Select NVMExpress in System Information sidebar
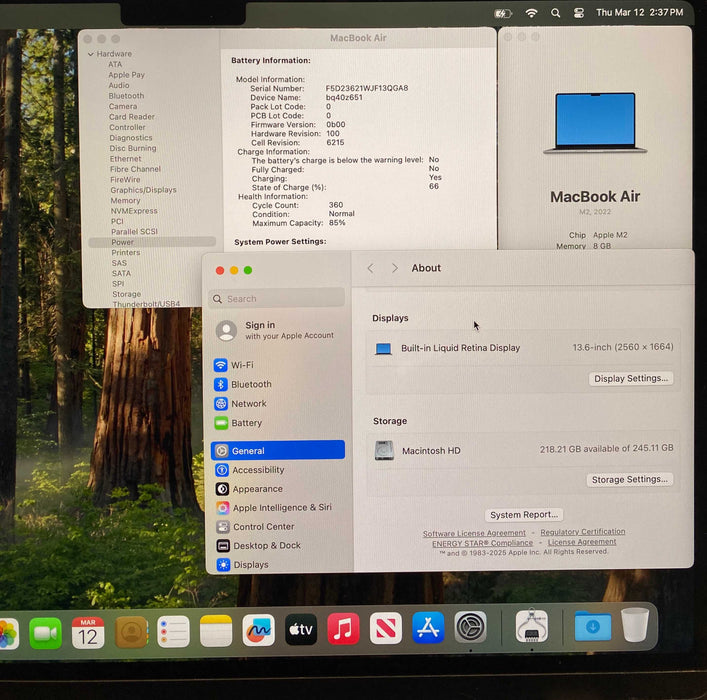707x700 pixels. tap(134, 211)
